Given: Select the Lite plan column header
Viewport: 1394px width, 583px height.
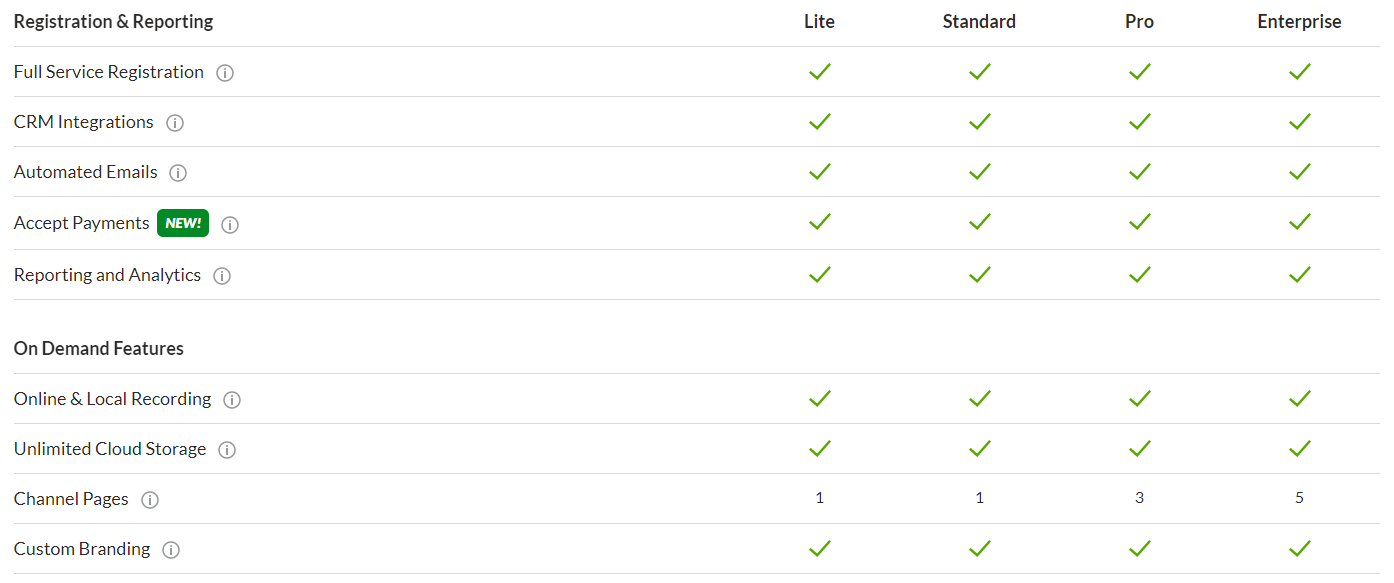Looking at the screenshot, I should [x=819, y=22].
